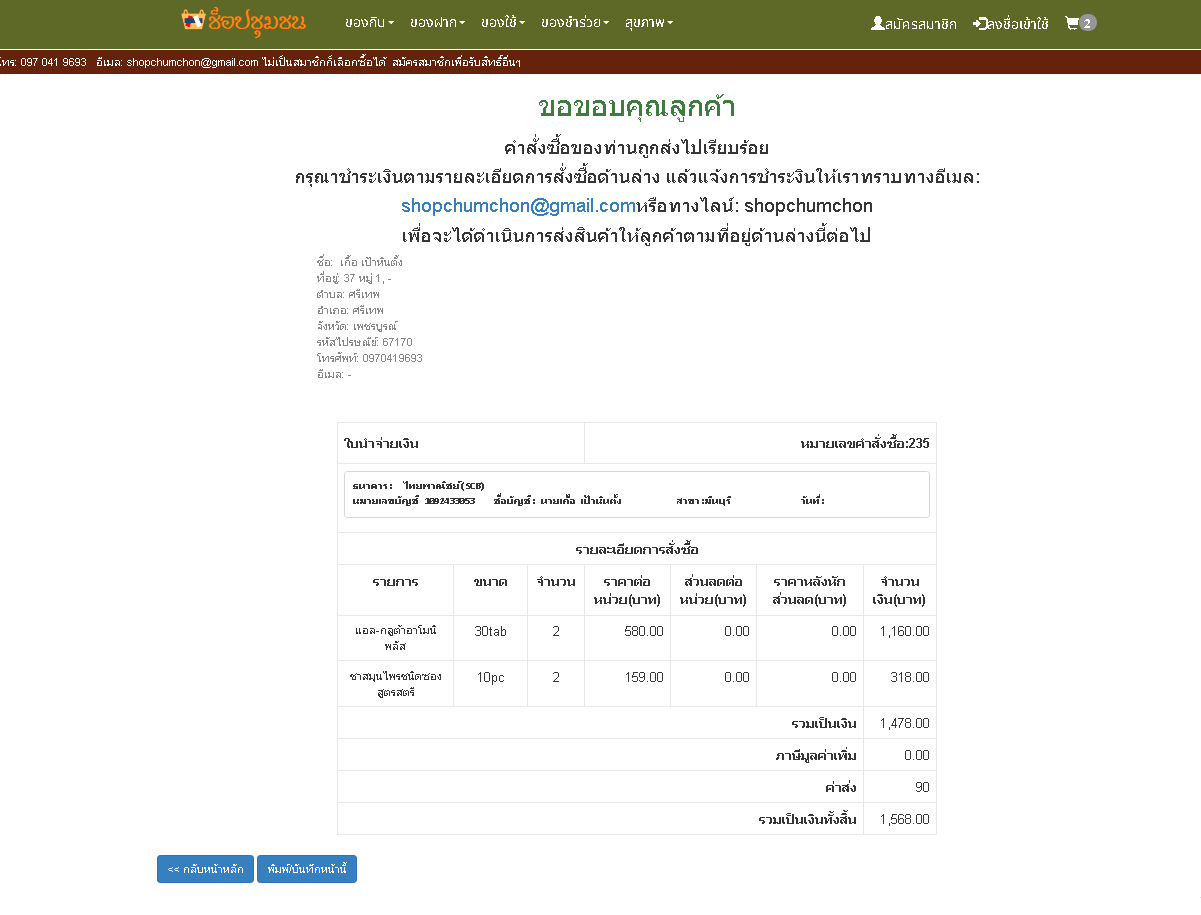1201x915 pixels.
Task: Click the order number 235 text
Action: 865,443
